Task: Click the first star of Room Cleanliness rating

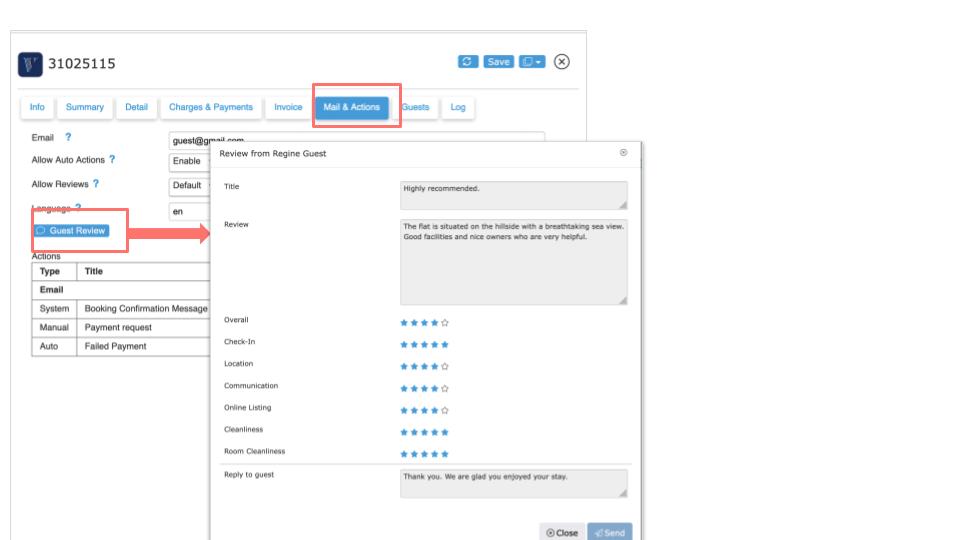Action: [x=404, y=454]
